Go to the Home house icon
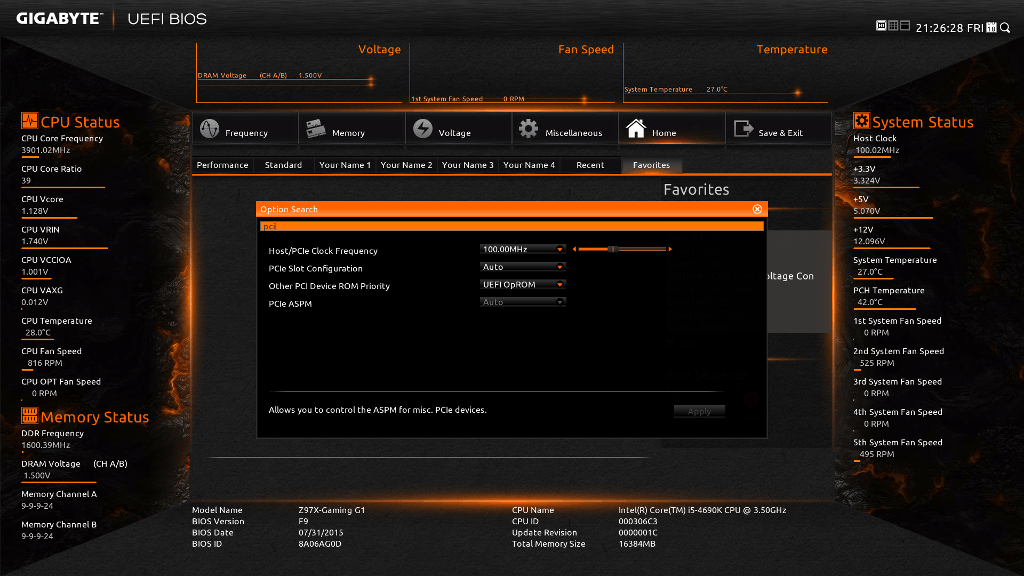The height and width of the screenshot is (576, 1024). point(636,130)
